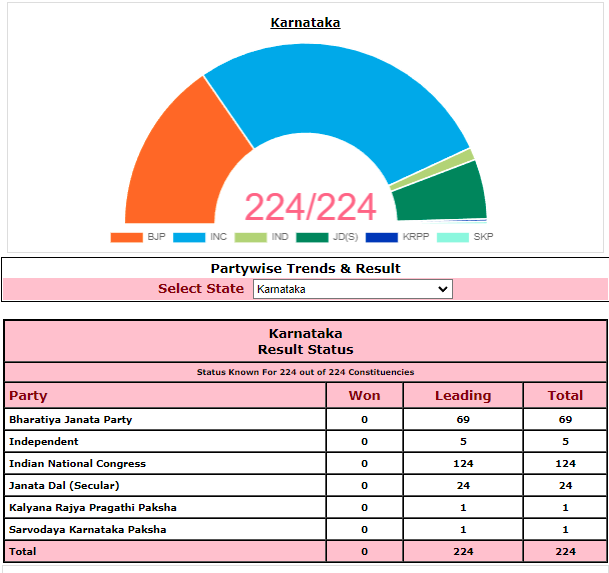Click the JD(S) legend label
The height and width of the screenshot is (573, 609).
(345, 237)
